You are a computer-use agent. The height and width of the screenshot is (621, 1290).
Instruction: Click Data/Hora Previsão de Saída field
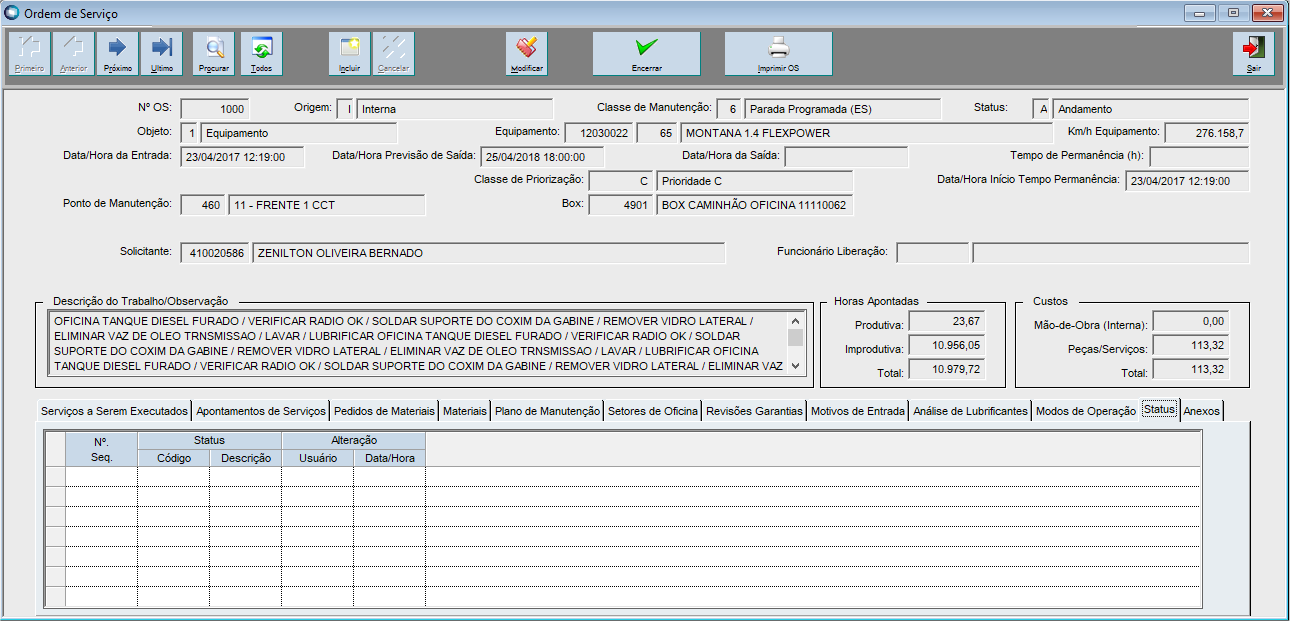[542, 157]
